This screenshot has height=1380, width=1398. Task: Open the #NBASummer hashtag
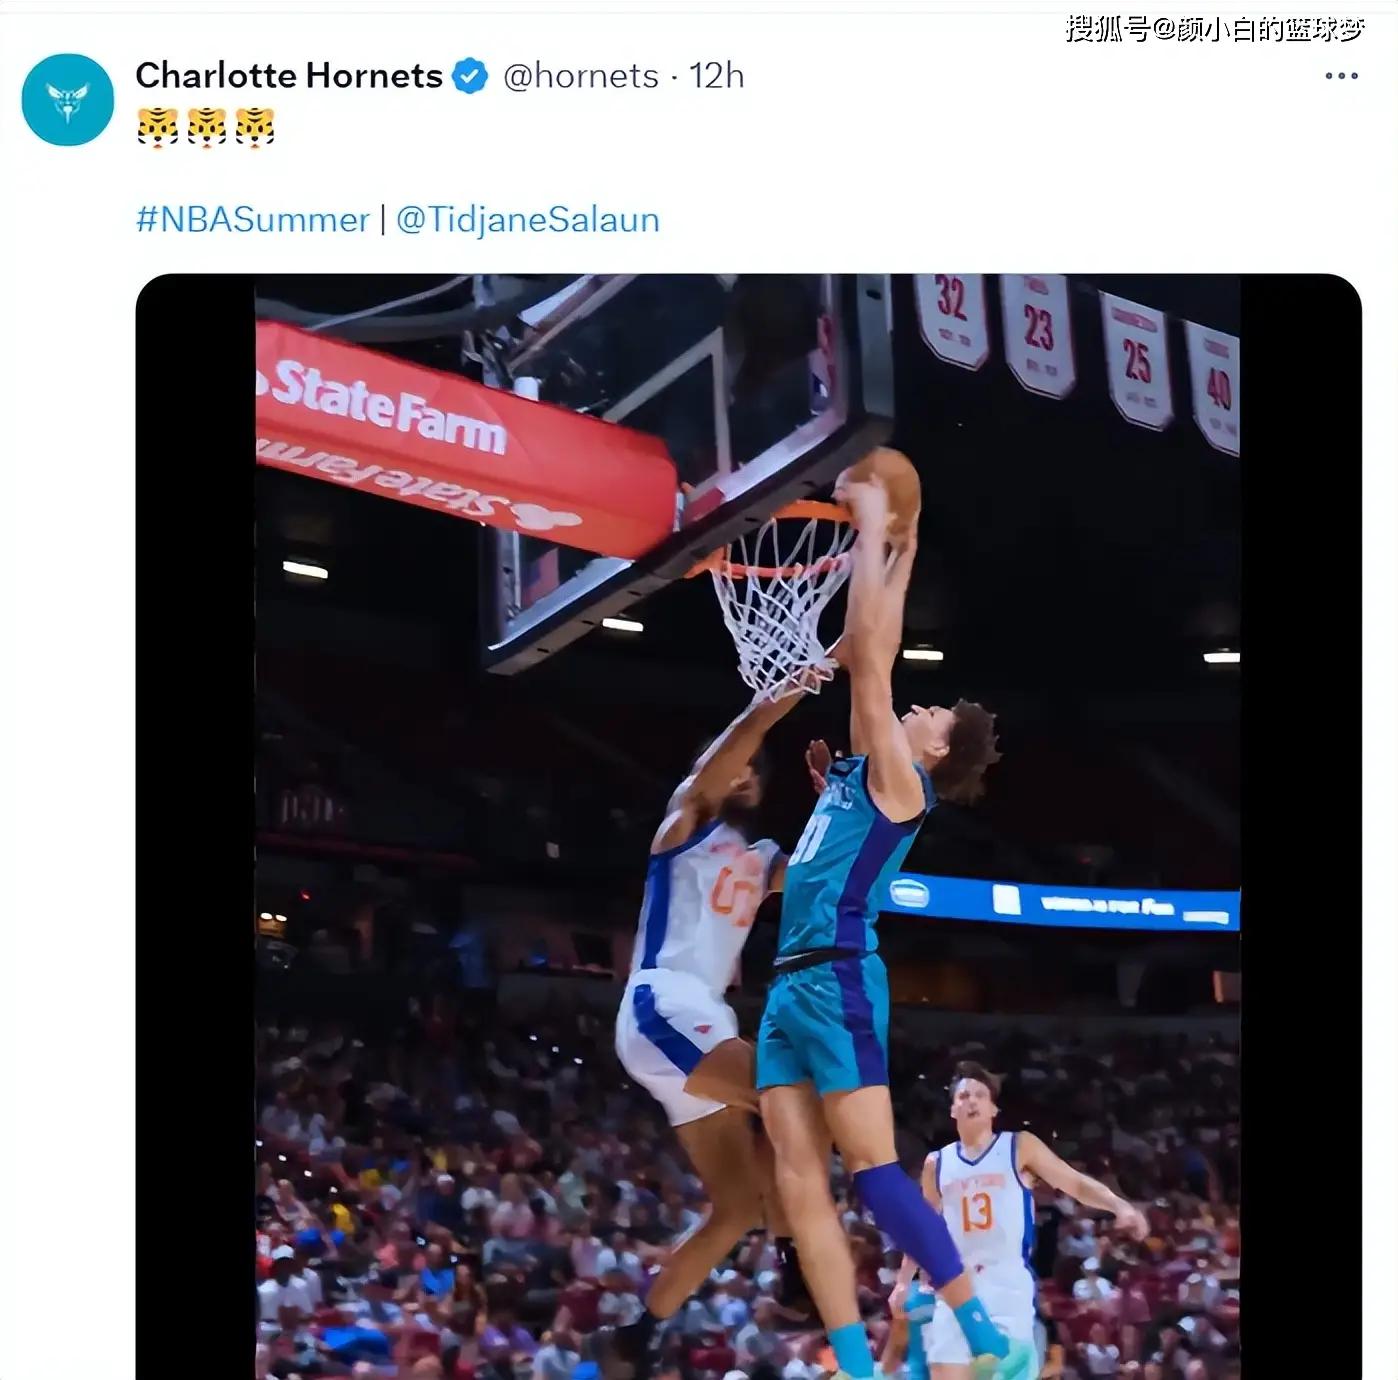(x=252, y=220)
